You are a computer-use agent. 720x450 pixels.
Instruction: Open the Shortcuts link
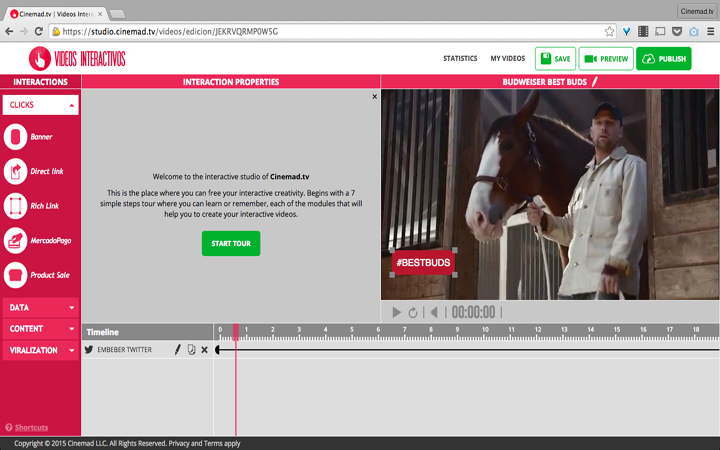31,428
